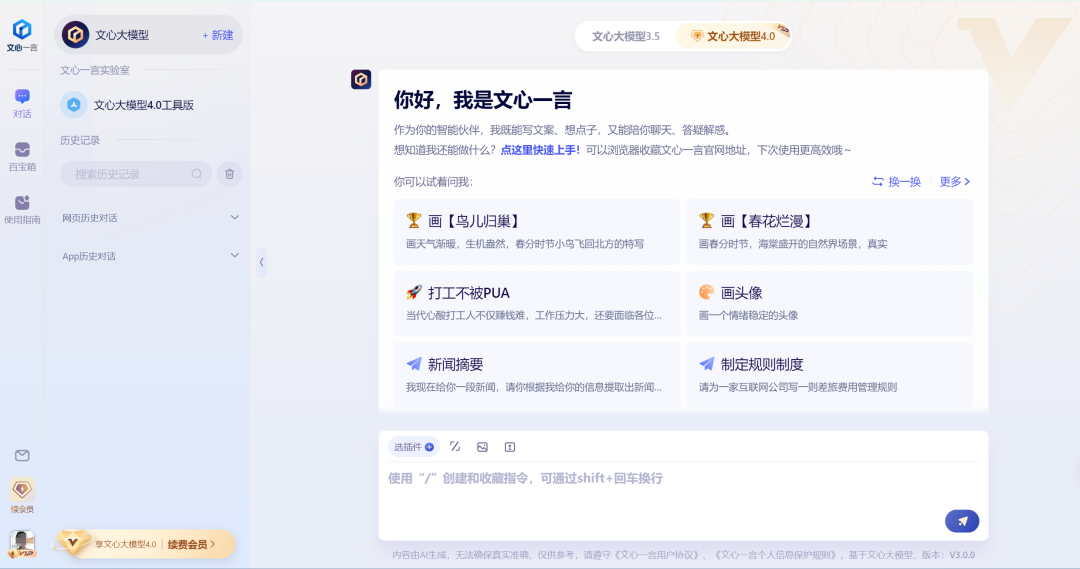Expand 网页历史对话 section
The width and height of the screenshot is (1080, 569).
click(149, 218)
